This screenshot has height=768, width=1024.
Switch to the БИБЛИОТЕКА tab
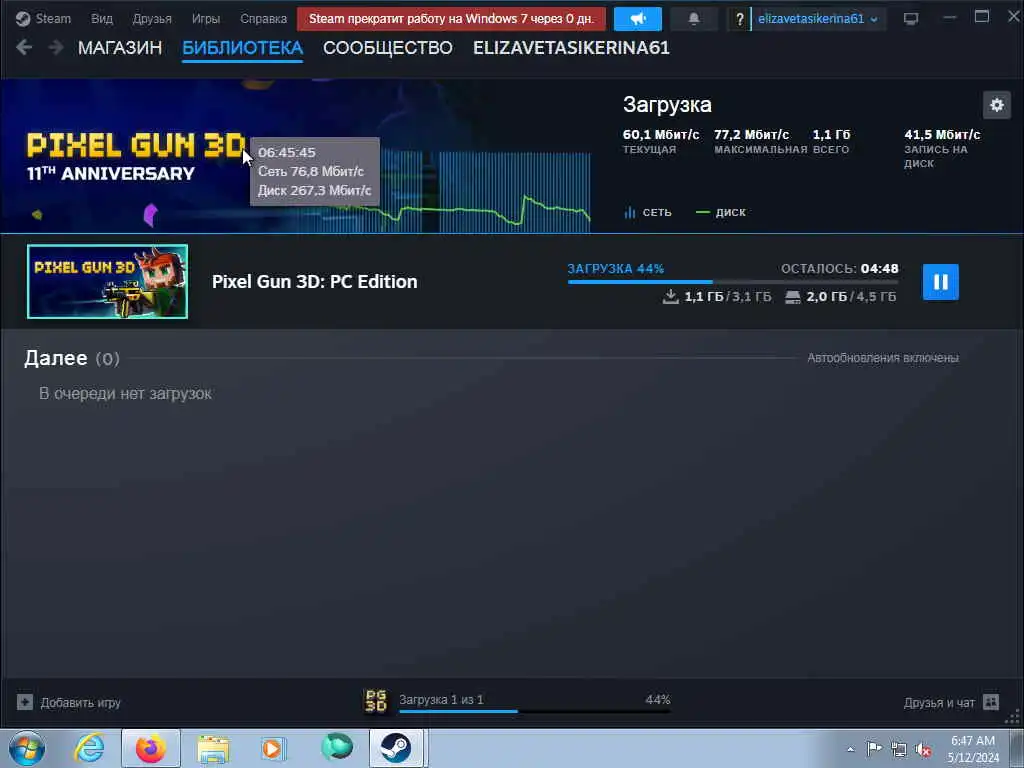242,48
